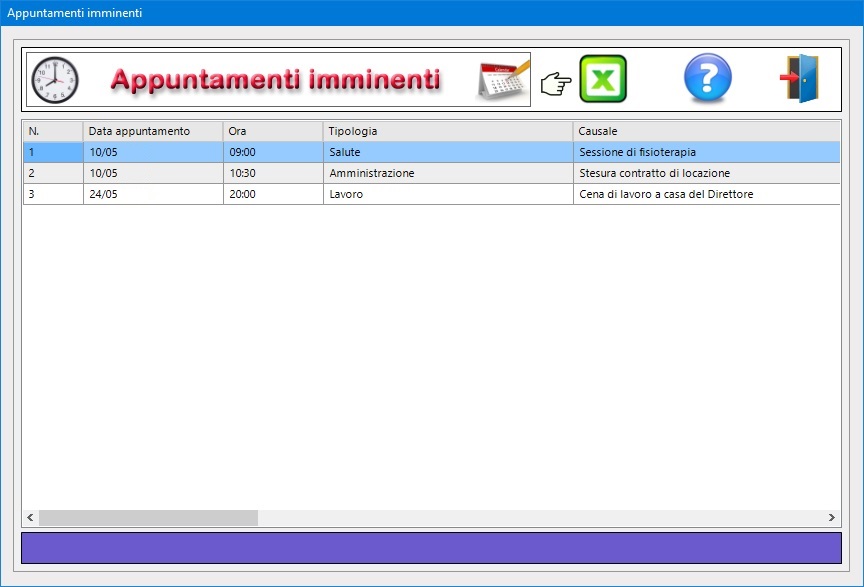Click the horizontal scrollbar right arrow
Viewport: 864px width, 587px height.
tap(832, 518)
